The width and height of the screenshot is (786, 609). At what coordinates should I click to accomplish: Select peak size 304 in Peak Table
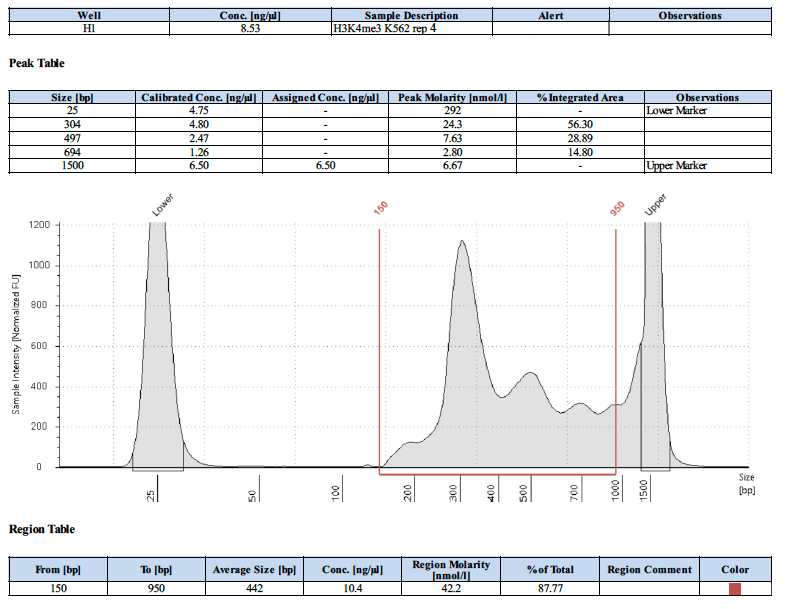pos(72,124)
